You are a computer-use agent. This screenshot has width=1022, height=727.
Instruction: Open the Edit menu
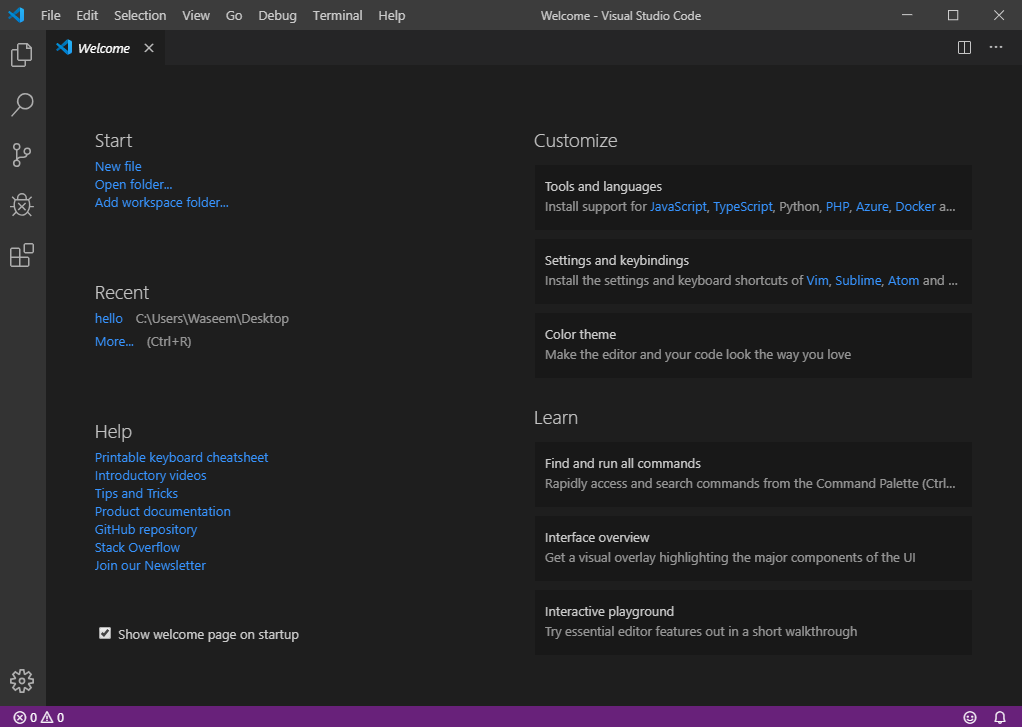(x=87, y=16)
